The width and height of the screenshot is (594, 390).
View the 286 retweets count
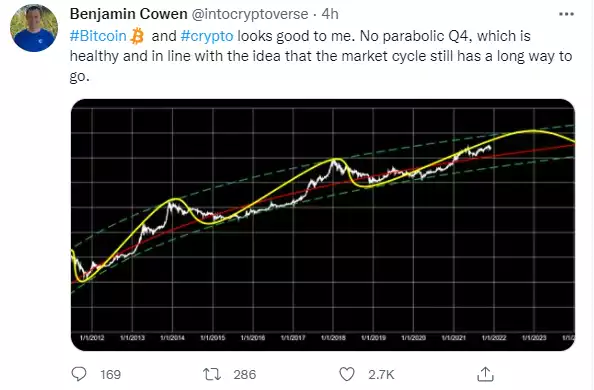tap(245, 375)
